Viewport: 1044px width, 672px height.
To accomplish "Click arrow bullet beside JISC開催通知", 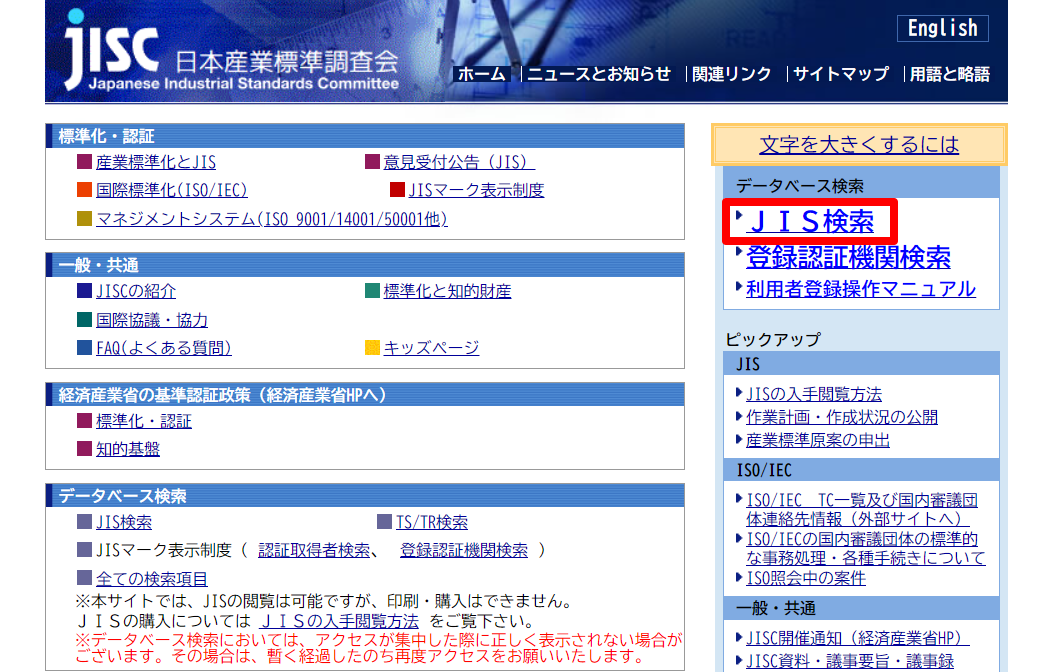I will point(738,637).
